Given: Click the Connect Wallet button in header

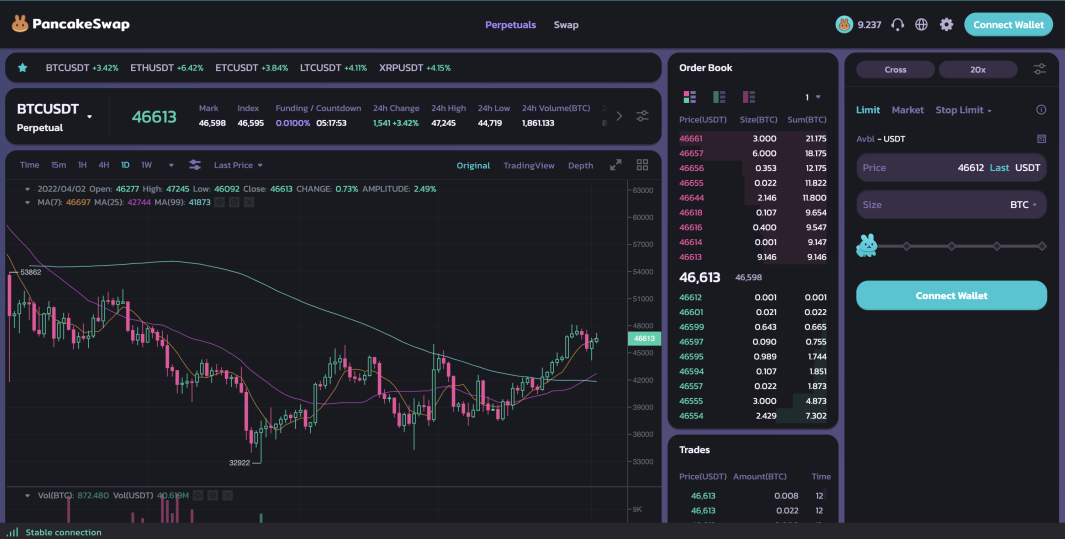Looking at the screenshot, I should coord(1008,24).
